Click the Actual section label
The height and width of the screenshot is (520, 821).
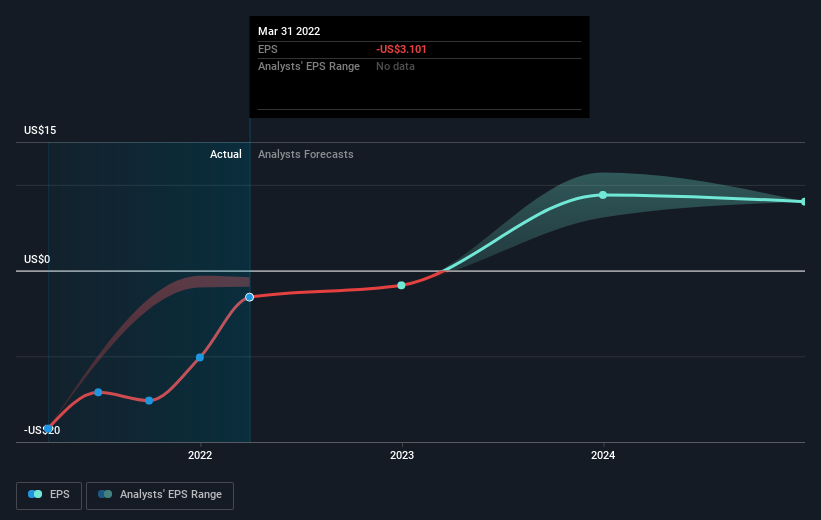click(x=226, y=154)
